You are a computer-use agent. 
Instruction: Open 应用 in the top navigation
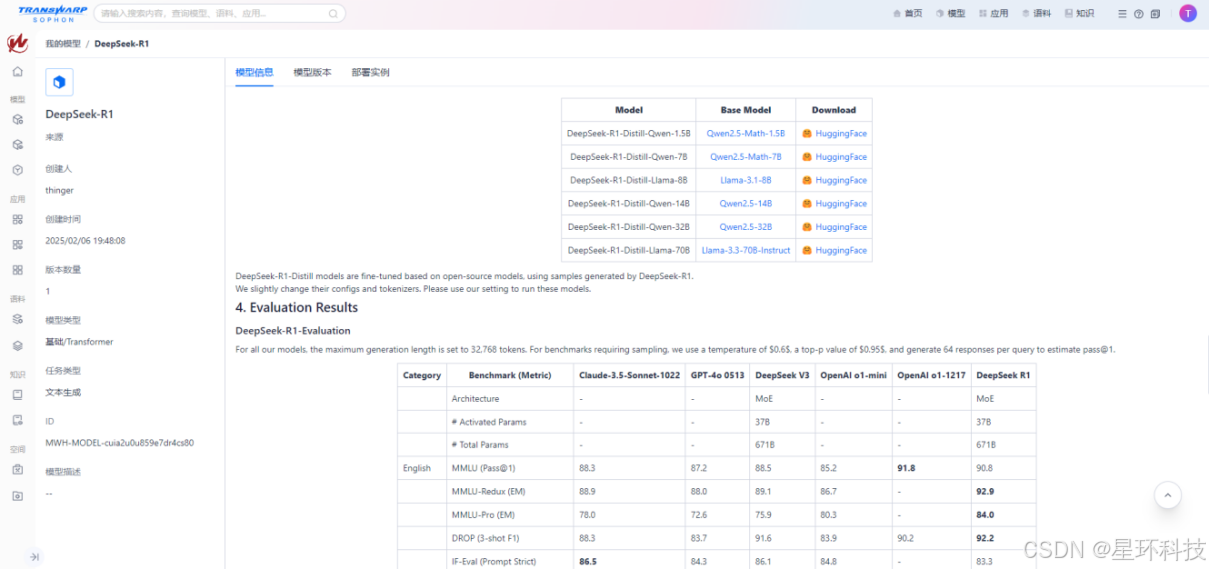(x=993, y=14)
